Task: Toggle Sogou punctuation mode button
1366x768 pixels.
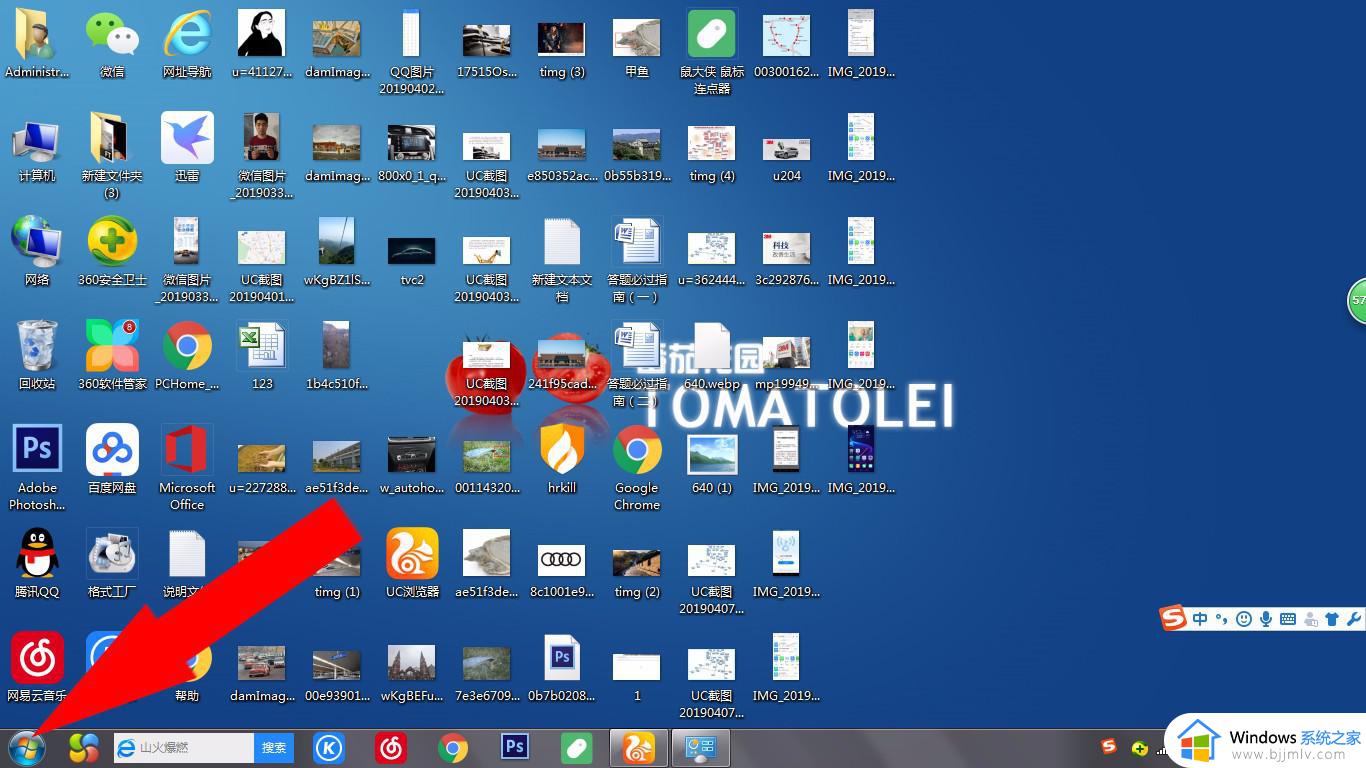Action: 1221,619
